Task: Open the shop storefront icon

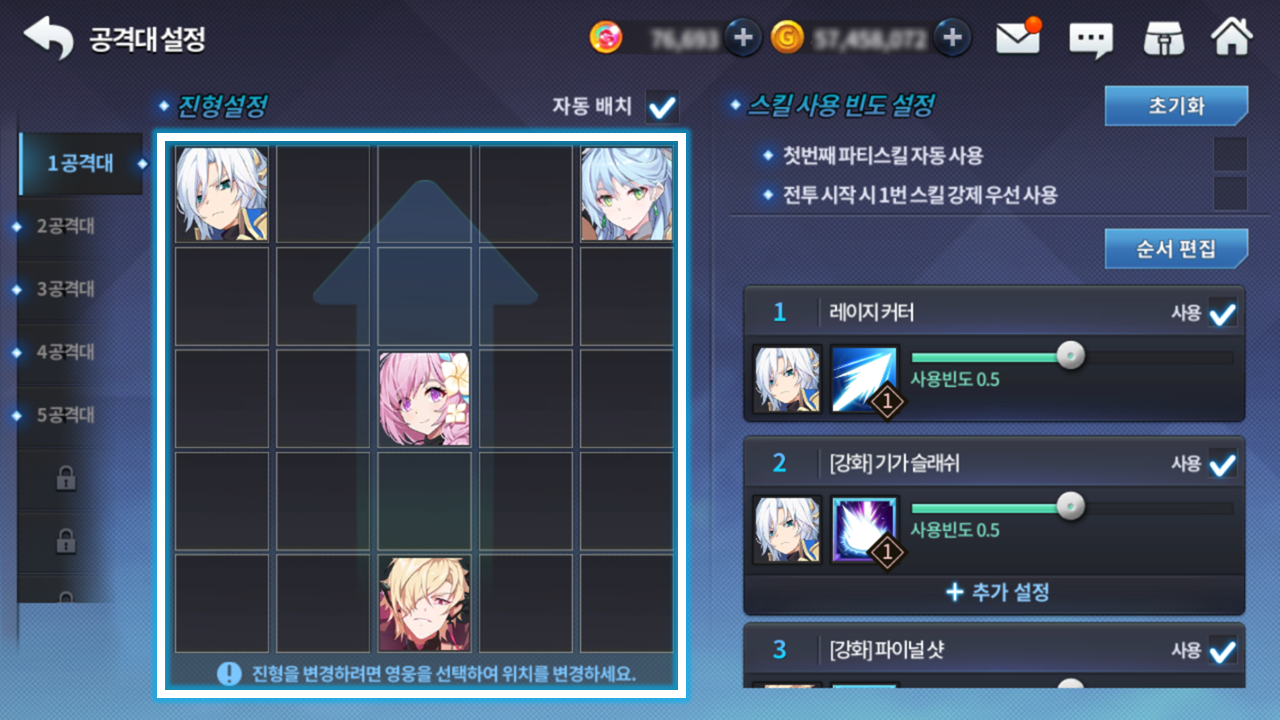Action: click(x=1165, y=39)
